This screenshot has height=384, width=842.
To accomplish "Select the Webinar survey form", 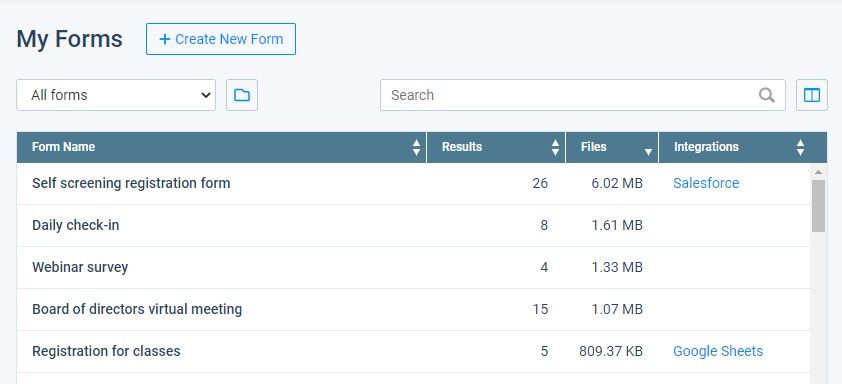I will 80,267.
